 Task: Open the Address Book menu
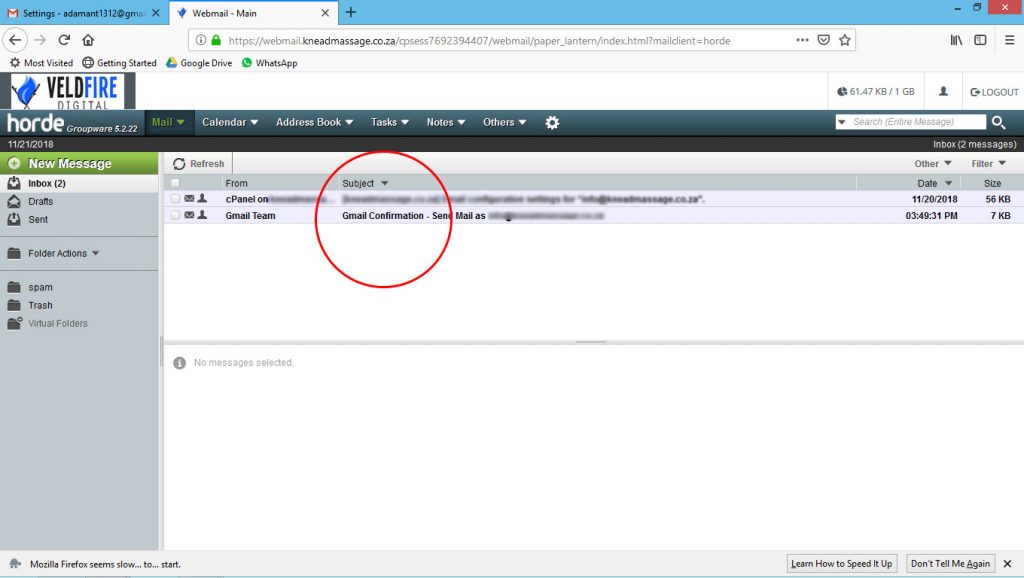pos(314,122)
